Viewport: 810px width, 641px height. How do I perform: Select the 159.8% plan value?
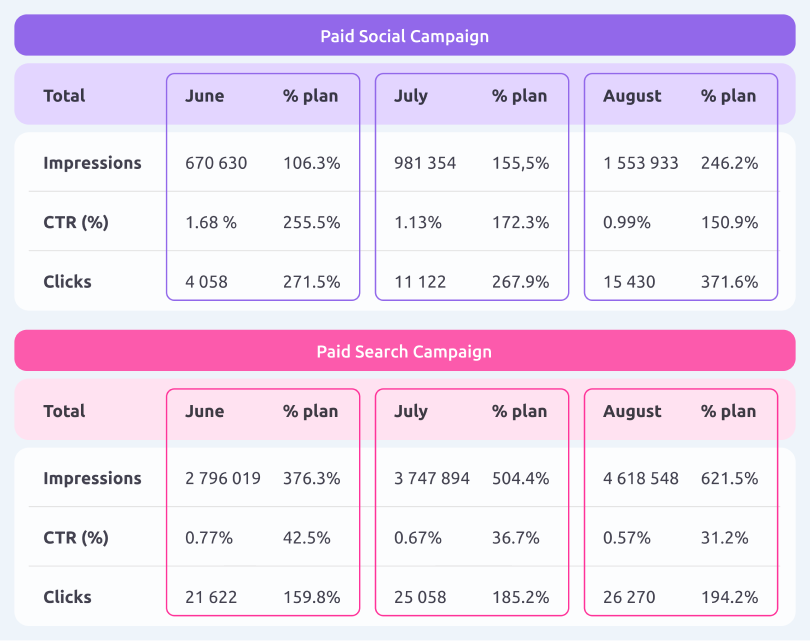point(311,597)
